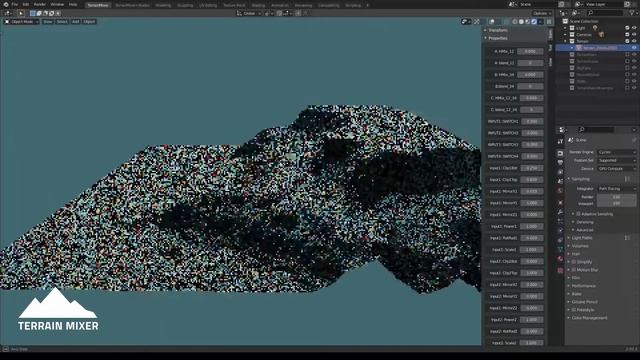
Task: Open the Tool tab icon in Properties editor
Action: pyautogui.click(x=560, y=141)
